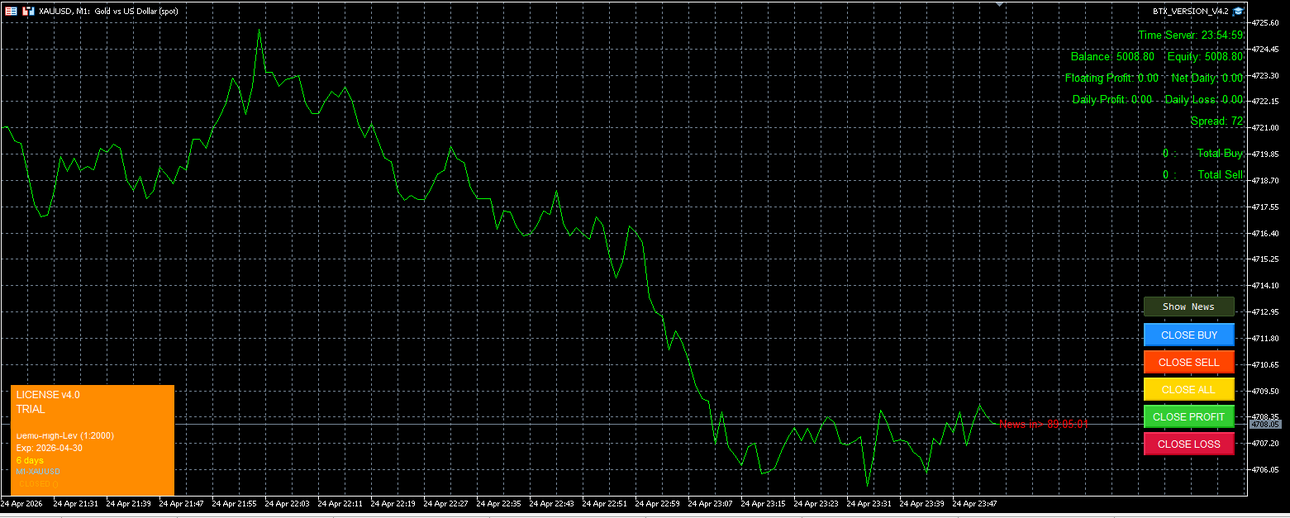Image resolution: width=1290 pixels, height=518 pixels.
Task: Click the Daily Loss: 0.00 label
Action: 1204,100
